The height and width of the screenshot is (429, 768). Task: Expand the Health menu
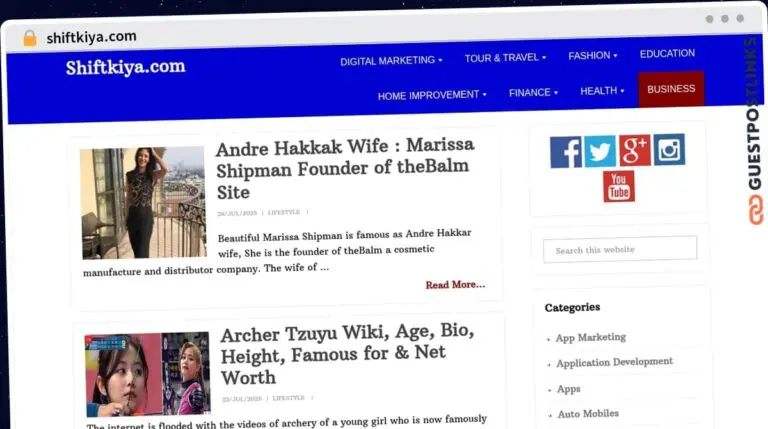(602, 91)
